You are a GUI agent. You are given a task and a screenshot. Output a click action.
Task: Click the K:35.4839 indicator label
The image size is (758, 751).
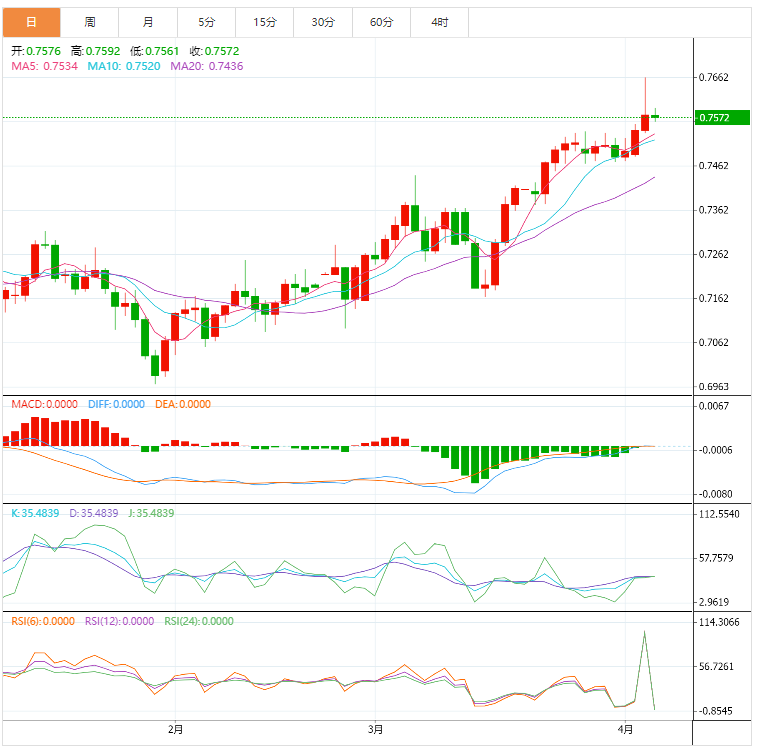pos(35,513)
